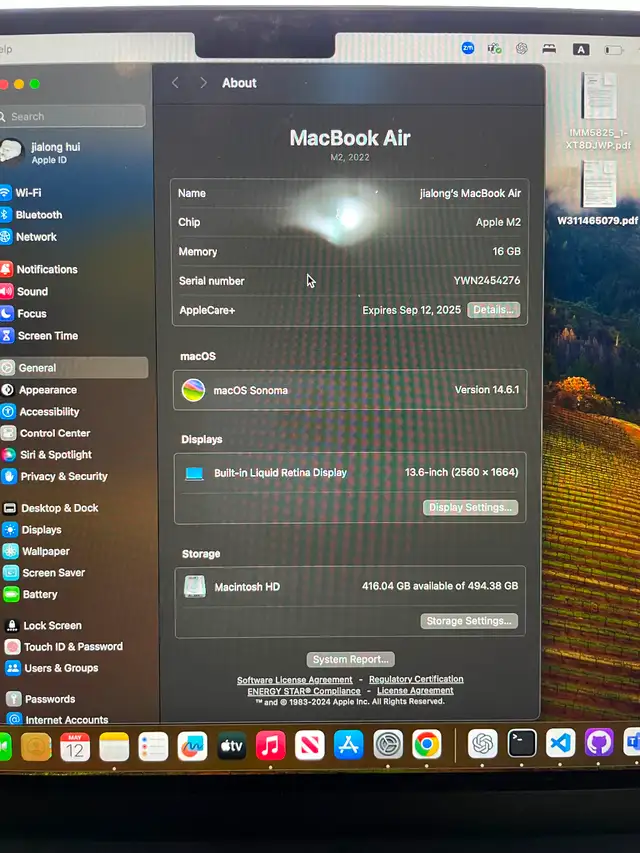Click the name "jialong's MacBook Air"
The height and width of the screenshot is (853, 640).
pyautogui.click(x=470, y=193)
